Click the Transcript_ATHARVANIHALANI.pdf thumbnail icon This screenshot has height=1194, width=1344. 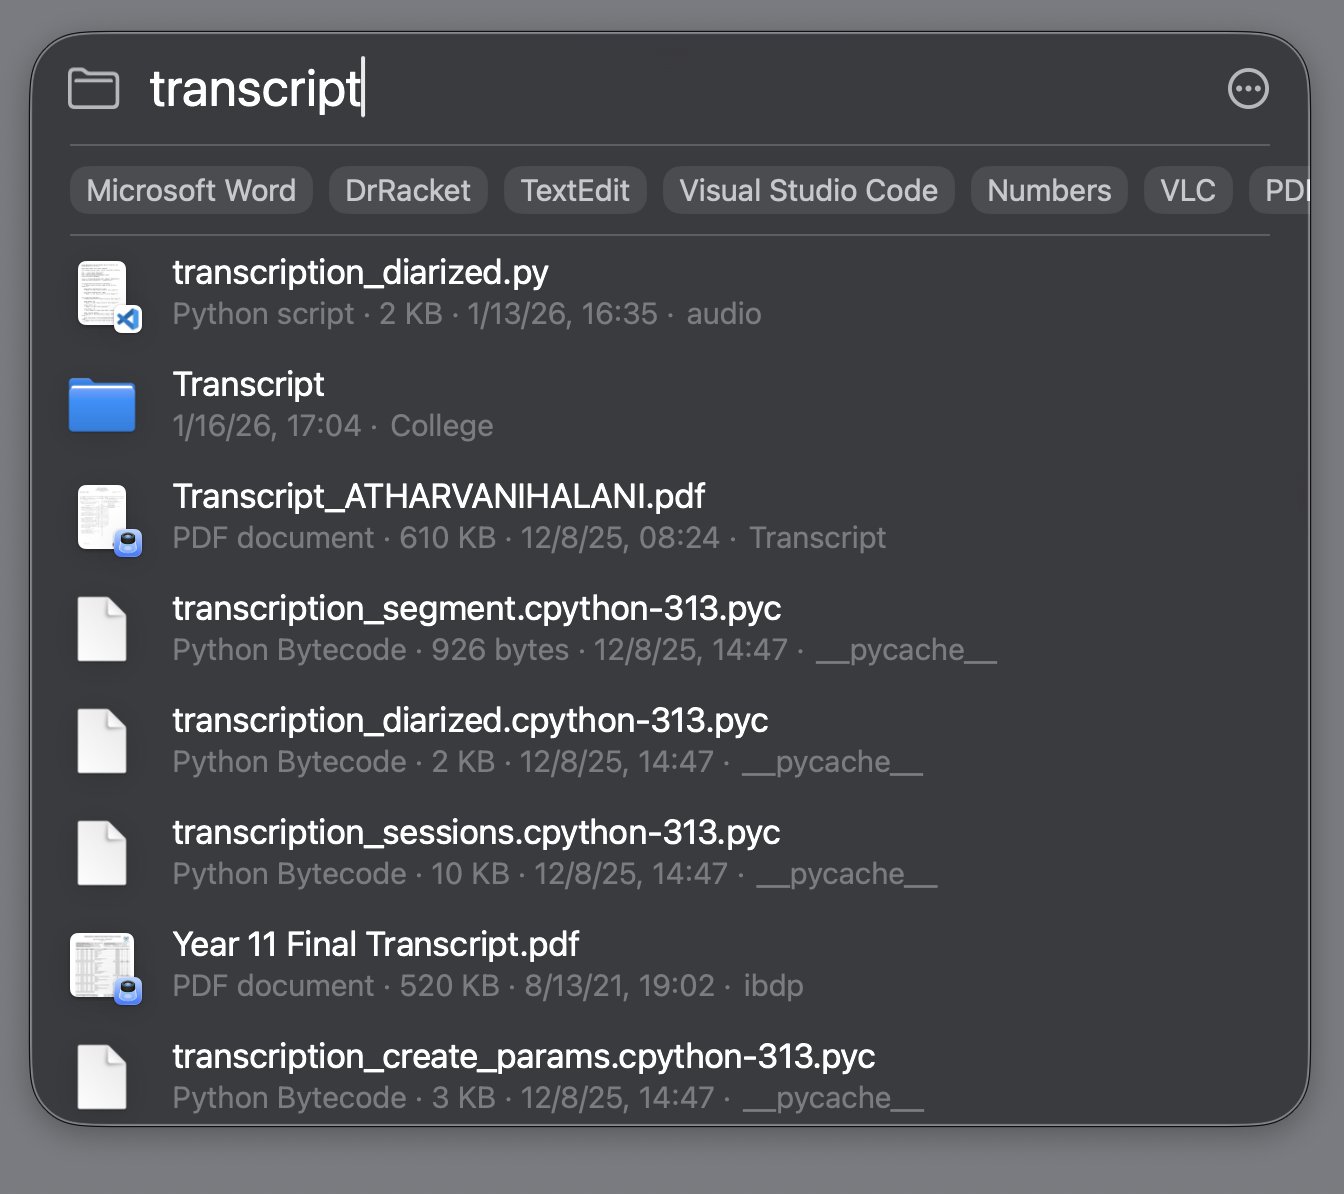click(x=104, y=518)
